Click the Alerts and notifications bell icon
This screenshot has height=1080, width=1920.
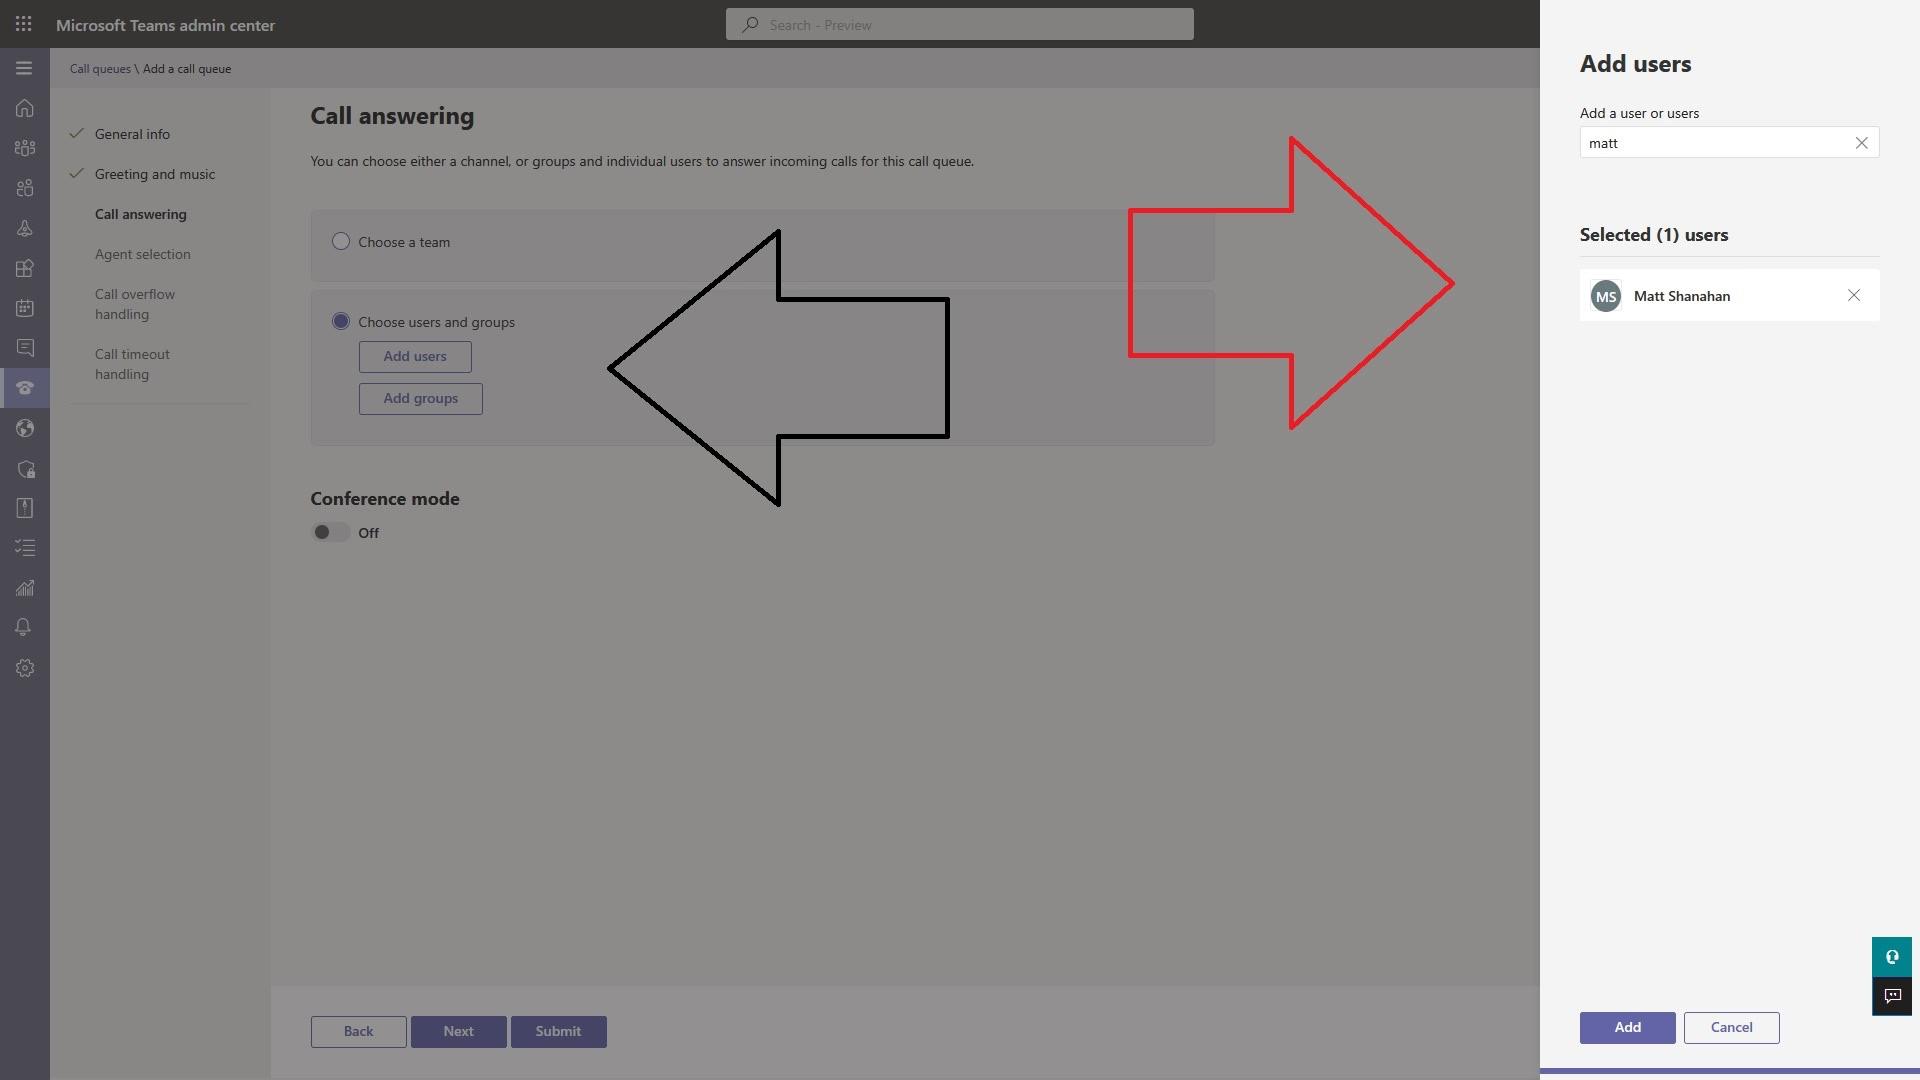(25, 629)
